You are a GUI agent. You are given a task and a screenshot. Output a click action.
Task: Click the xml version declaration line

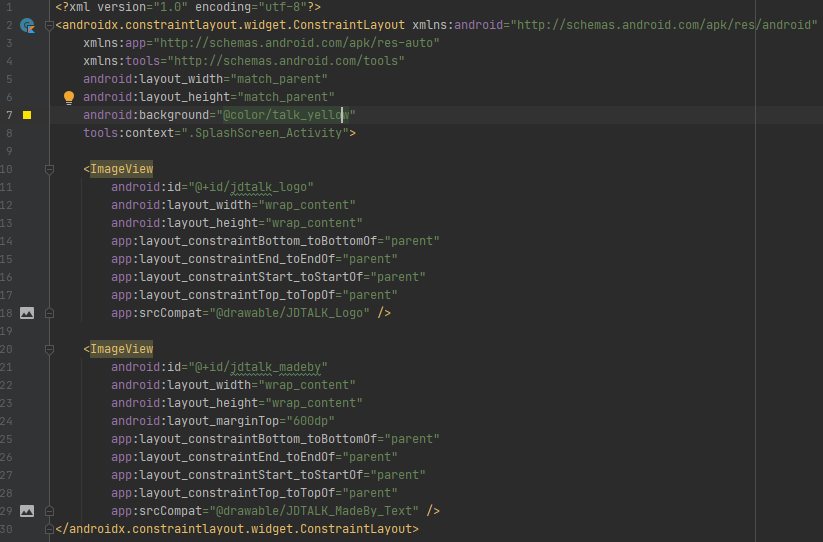[x=188, y=7]
